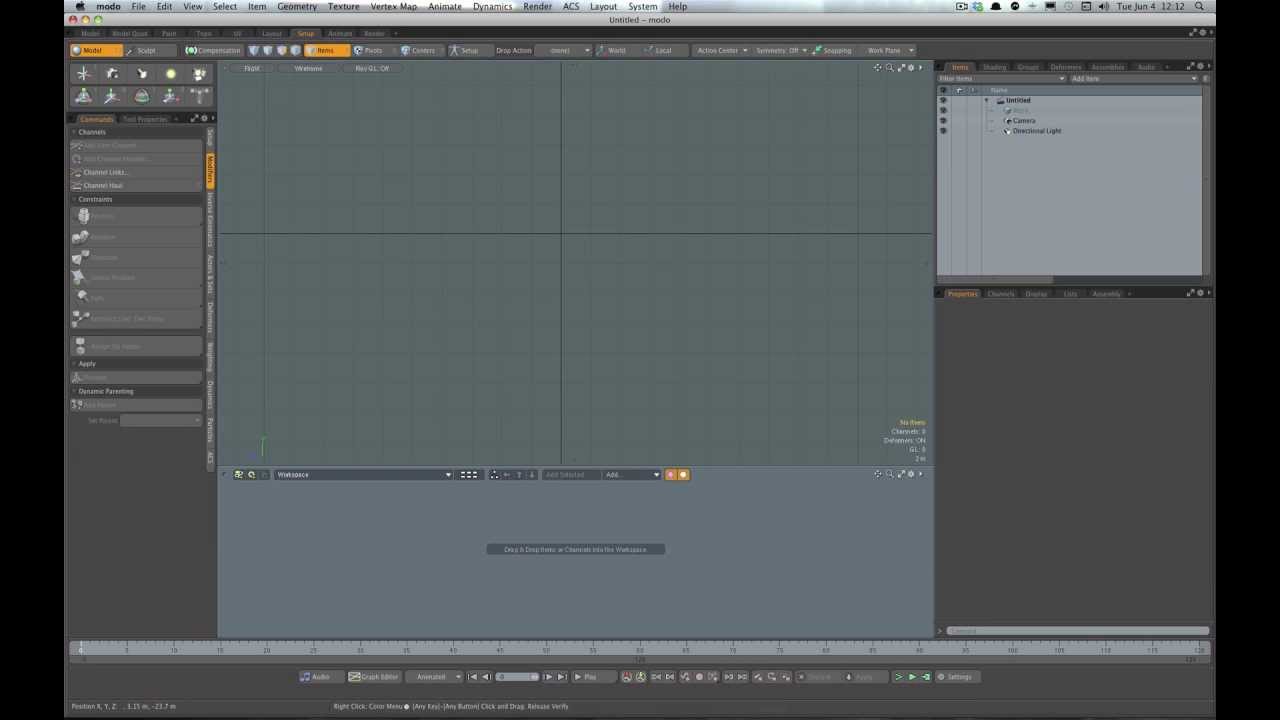Image resolution: width=1280 pixels, height=720 pixels.
Task: Open the Geometry menu
Action: (x=297, y=6)
